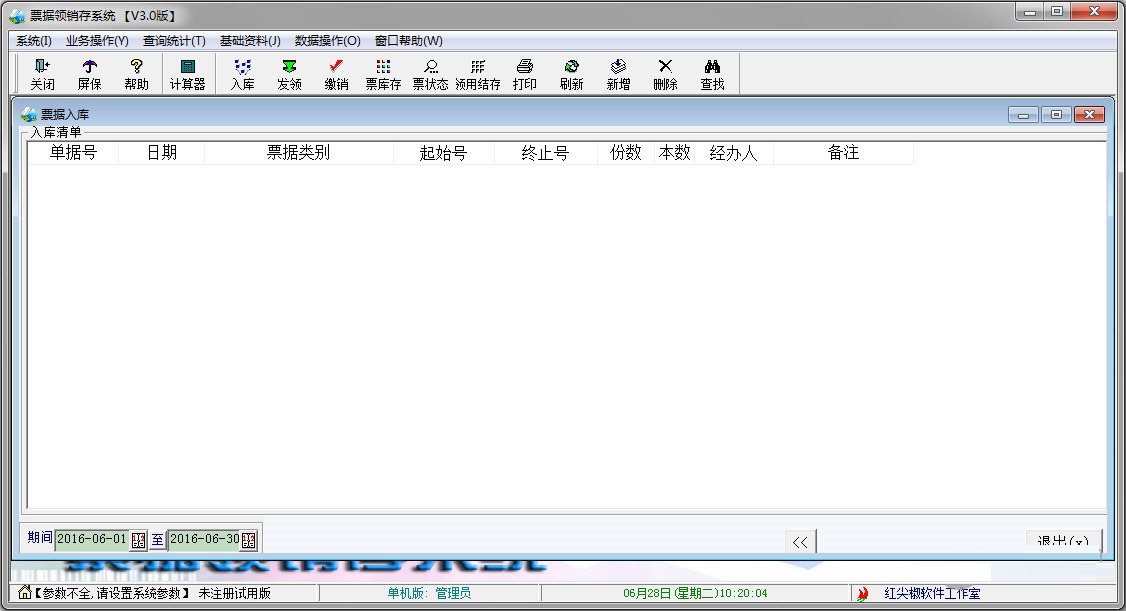Print the list using the 打印 icon
This screenshot has height=611, width=1126.
click(x=524, y=73)
